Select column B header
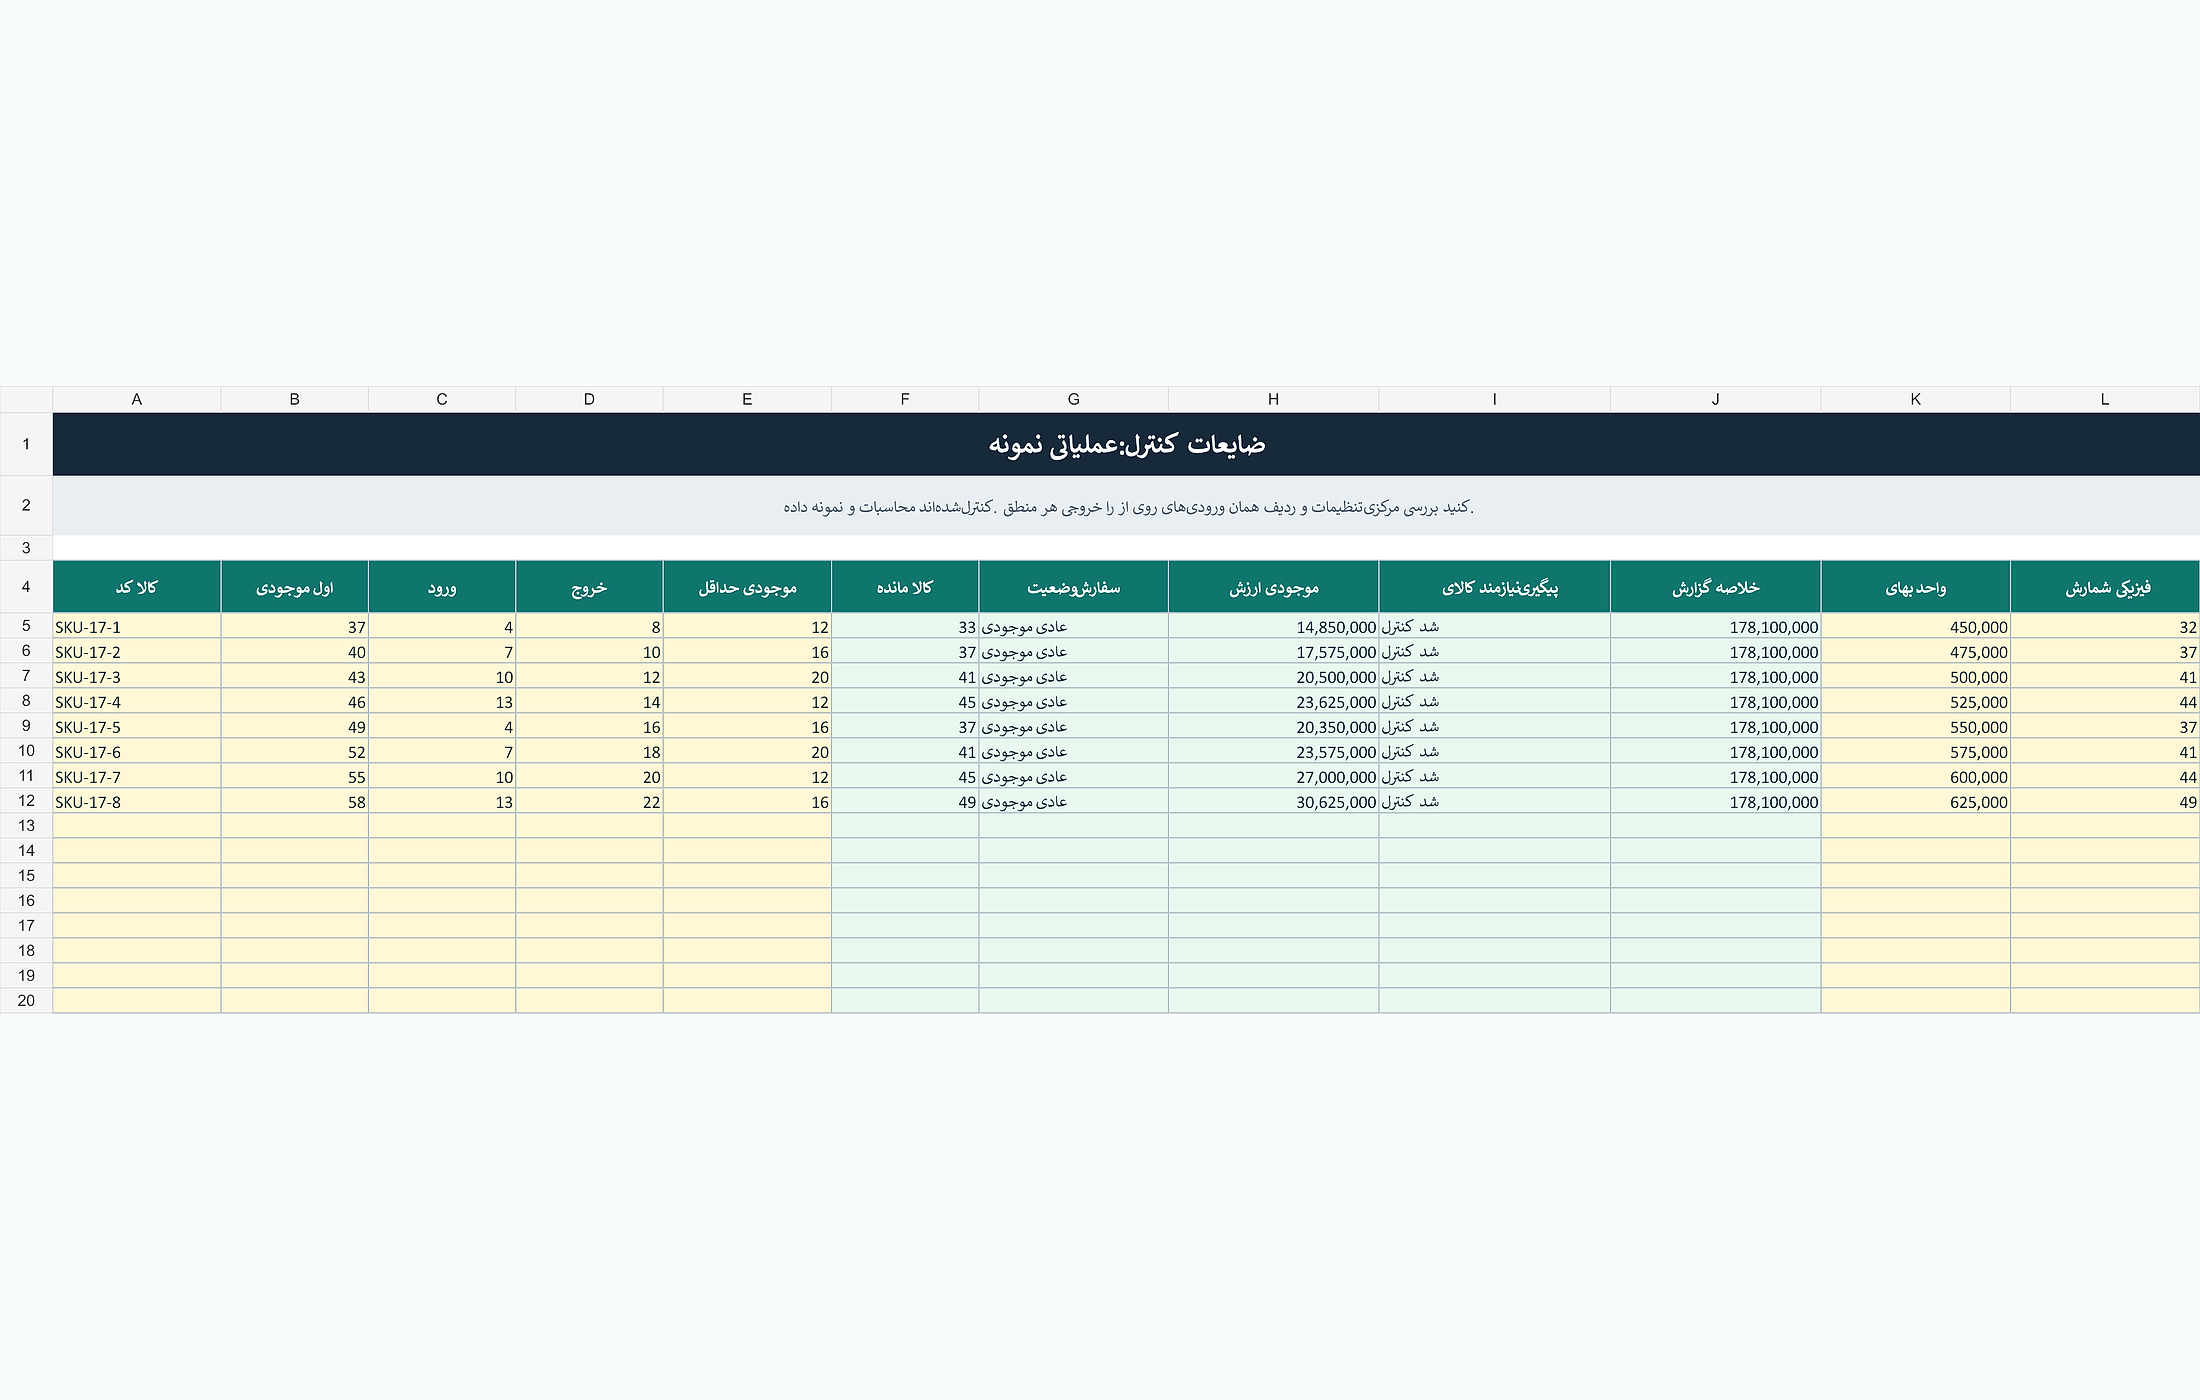This screenshot has height=1400, width=2200. pos(294,399)
